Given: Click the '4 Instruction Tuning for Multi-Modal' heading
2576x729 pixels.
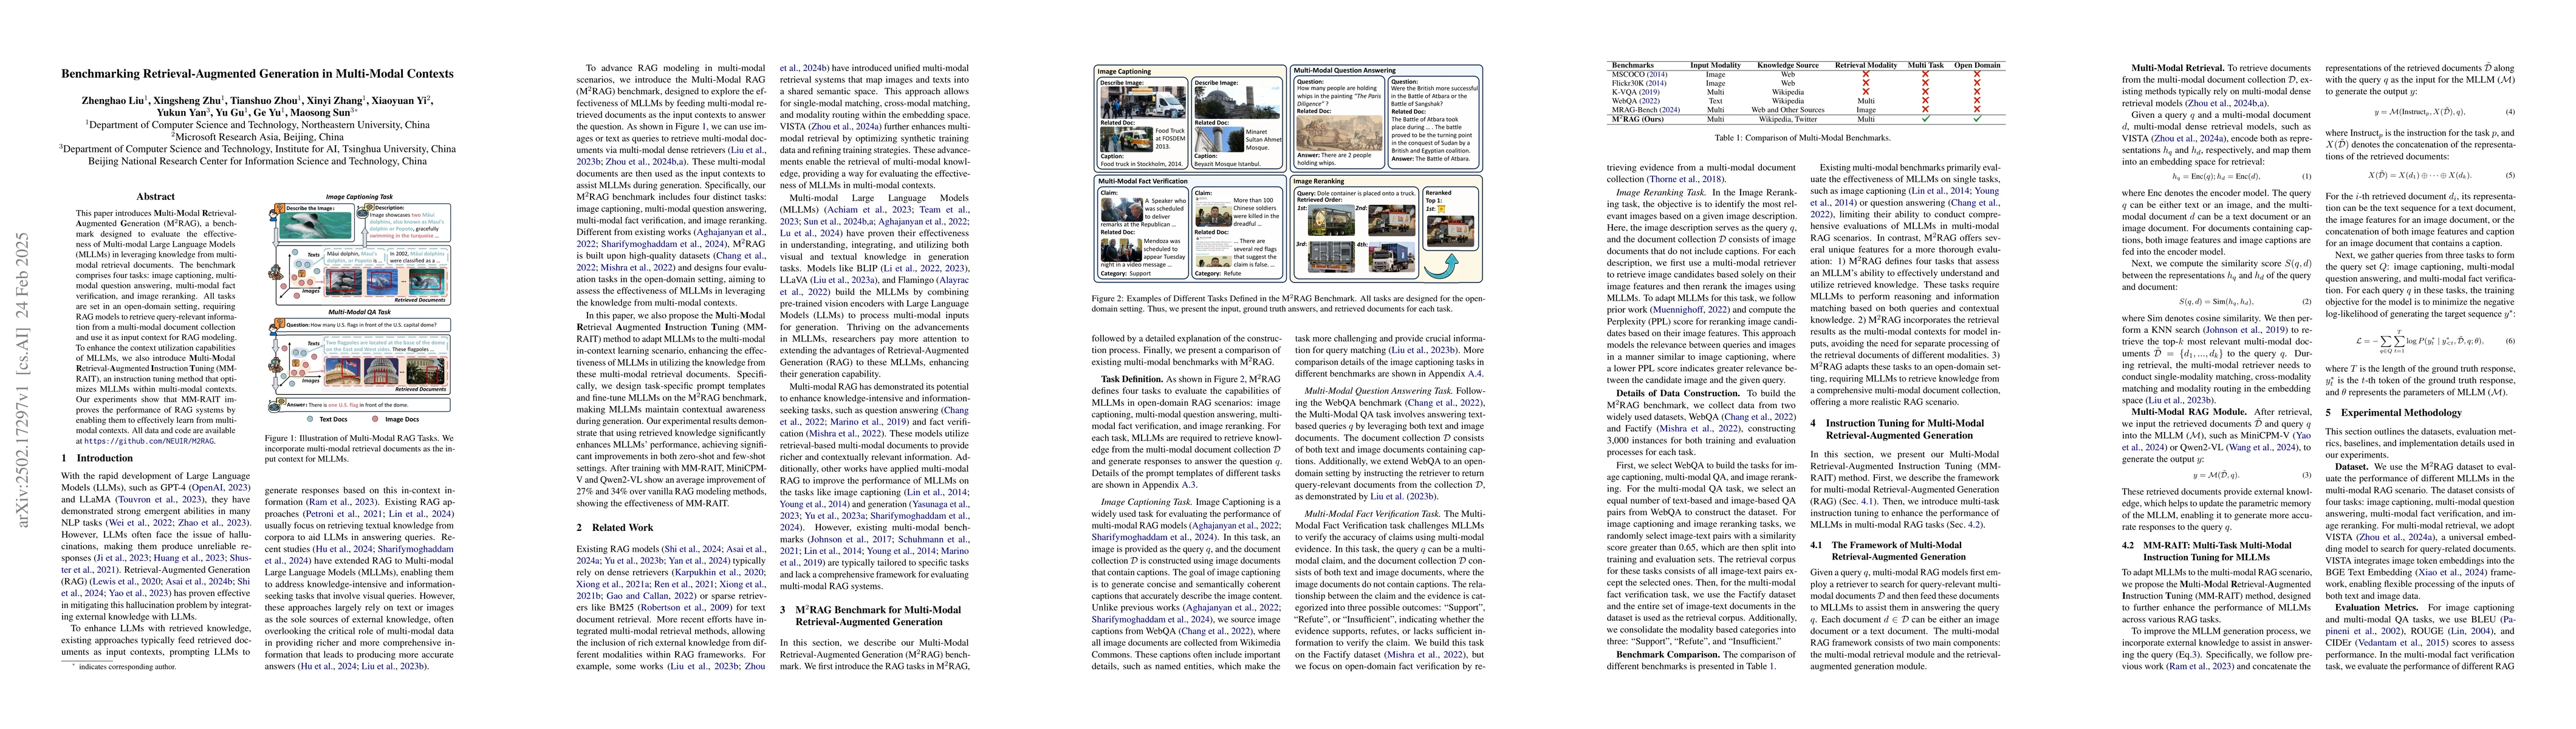Looking at the screenshot, I should (x=1898, y=429).
